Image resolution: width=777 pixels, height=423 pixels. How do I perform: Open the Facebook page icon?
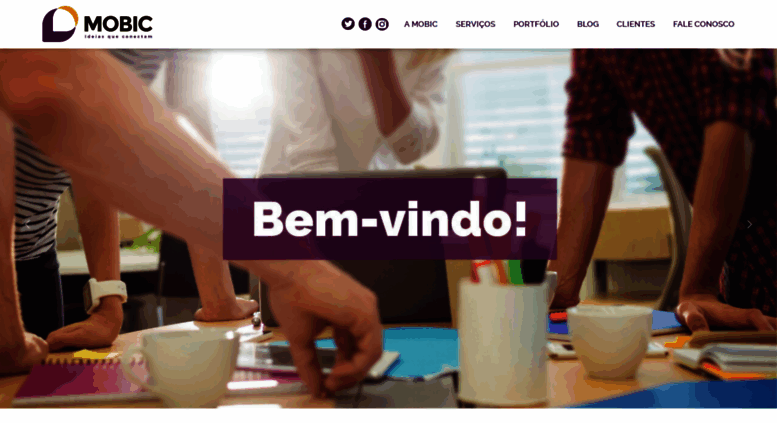tap(365, 24)
